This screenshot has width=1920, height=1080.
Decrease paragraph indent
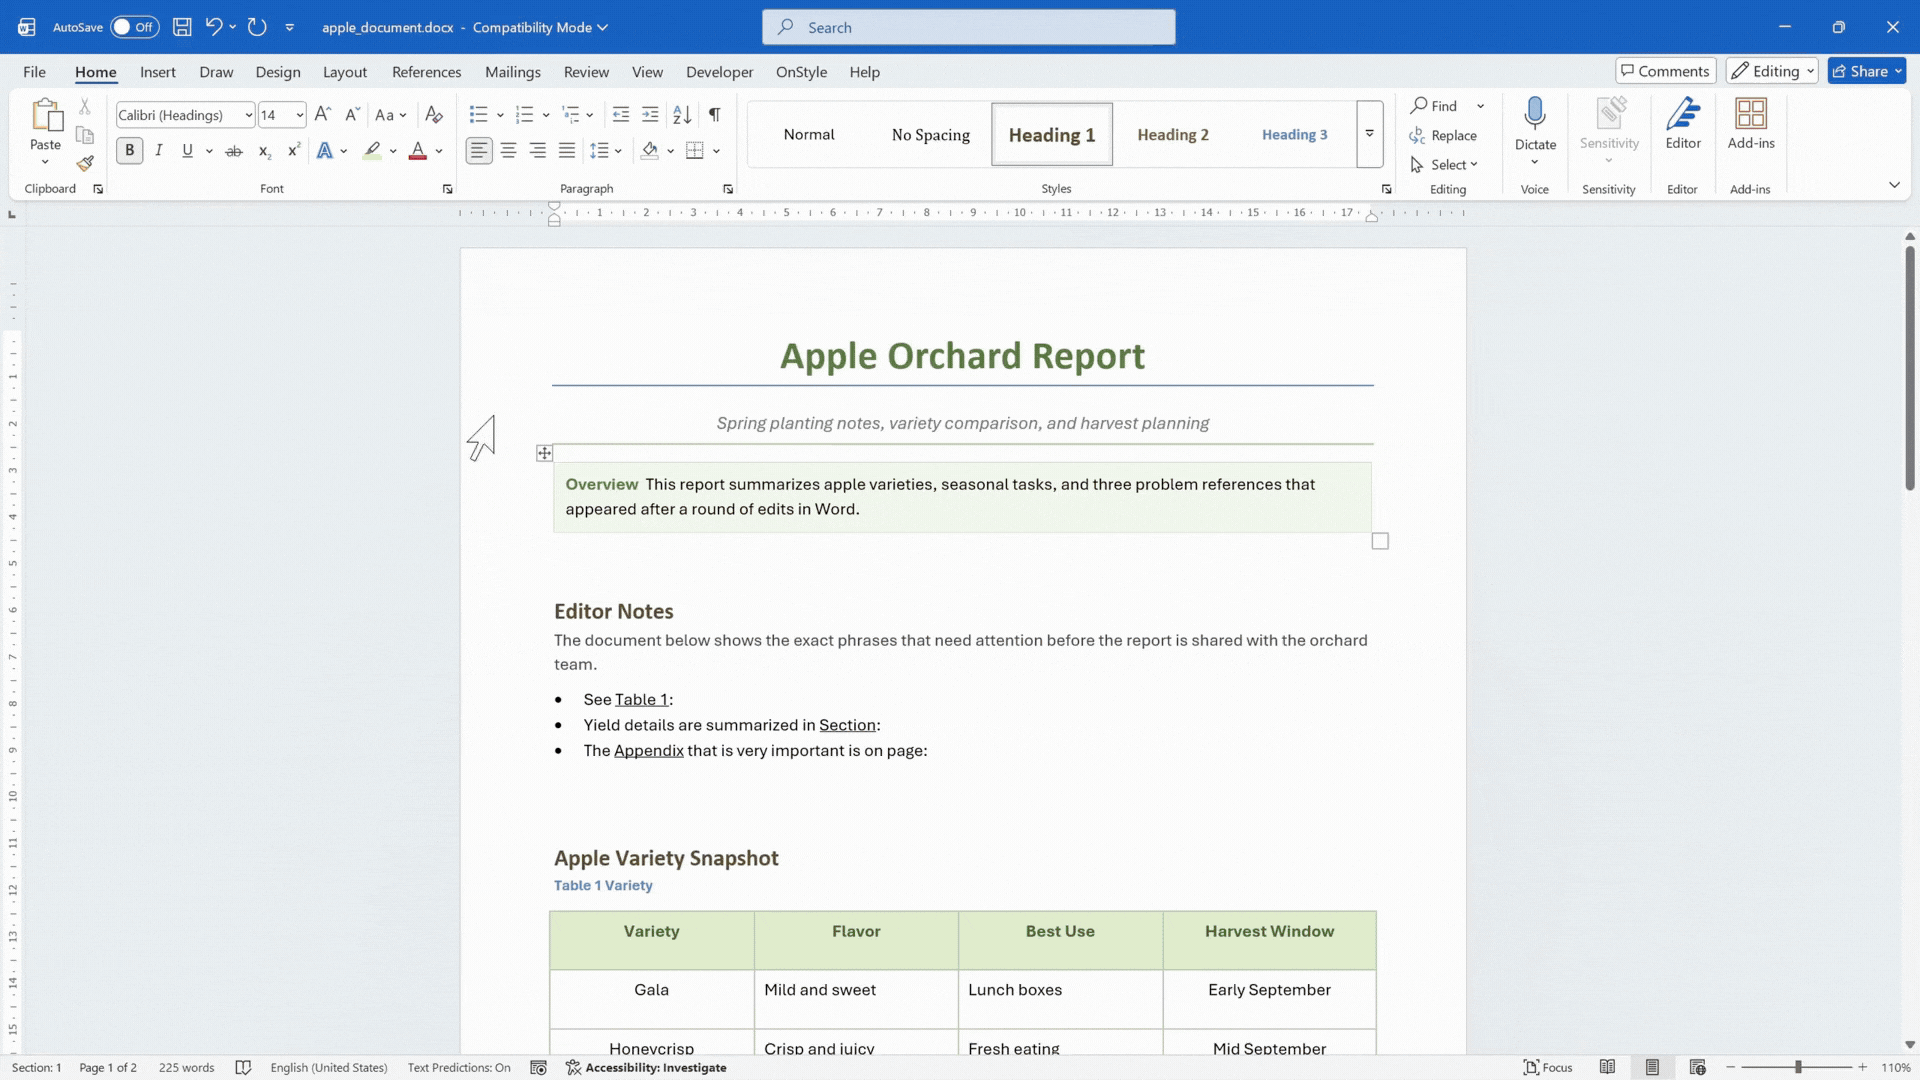tap(620, 115)
